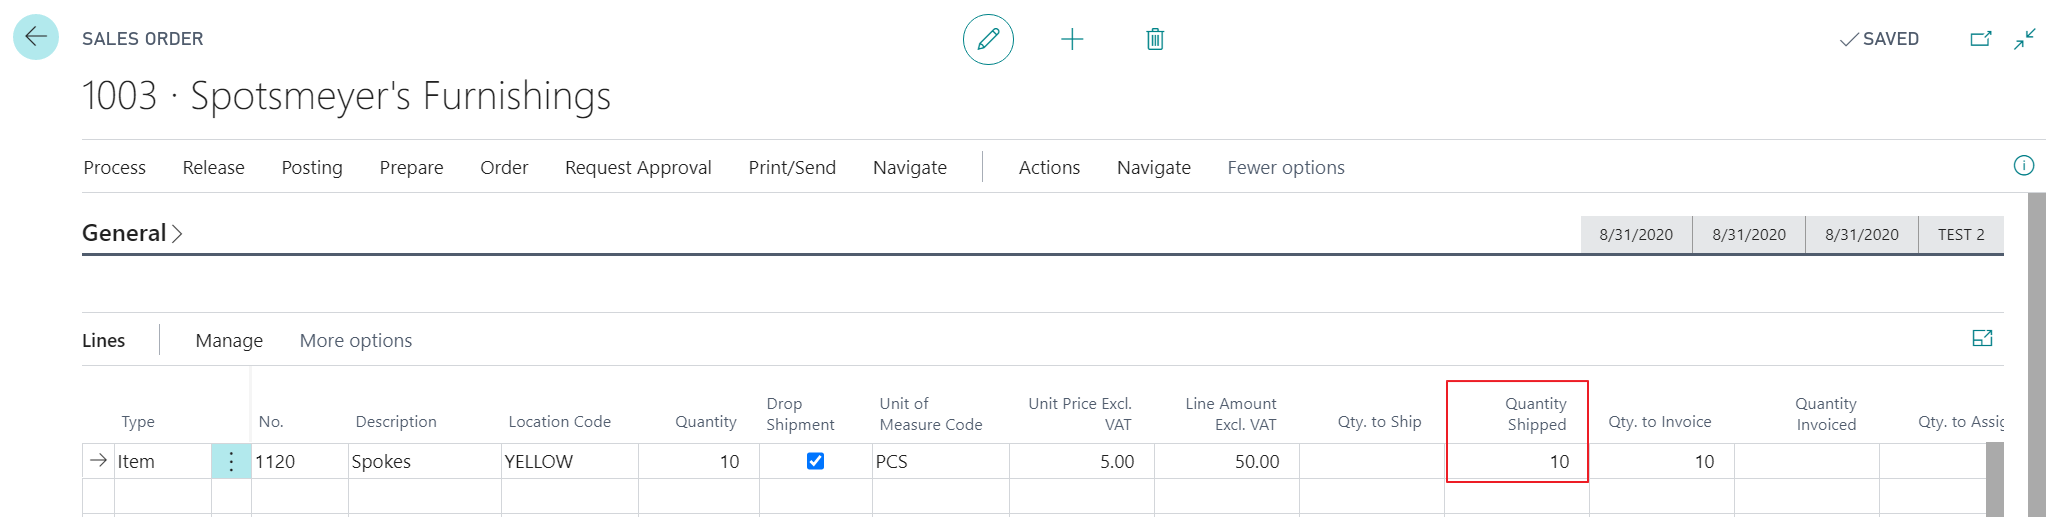This screenshot has height=517, width=2047.
Task: Click the trash delete icon
Action: [1155, 40]
